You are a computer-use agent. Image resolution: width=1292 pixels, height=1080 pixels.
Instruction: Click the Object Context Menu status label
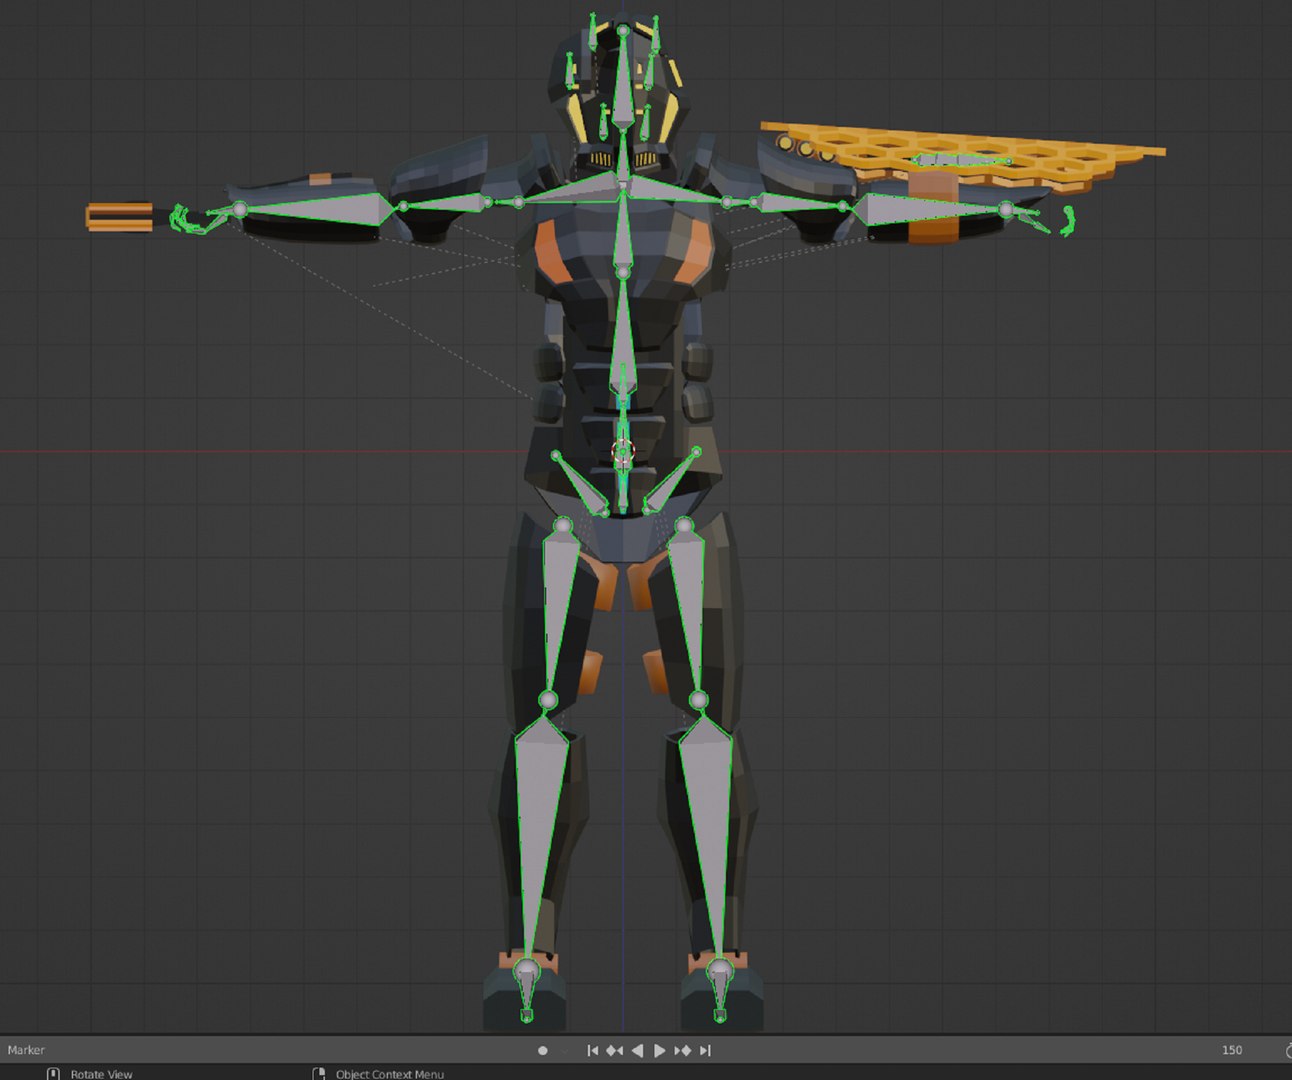point(390,1074)
